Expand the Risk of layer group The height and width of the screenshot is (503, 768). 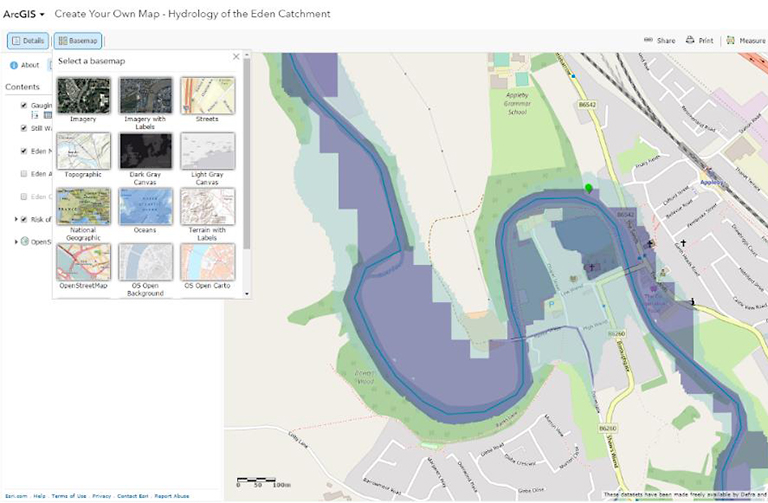(16, 219)
